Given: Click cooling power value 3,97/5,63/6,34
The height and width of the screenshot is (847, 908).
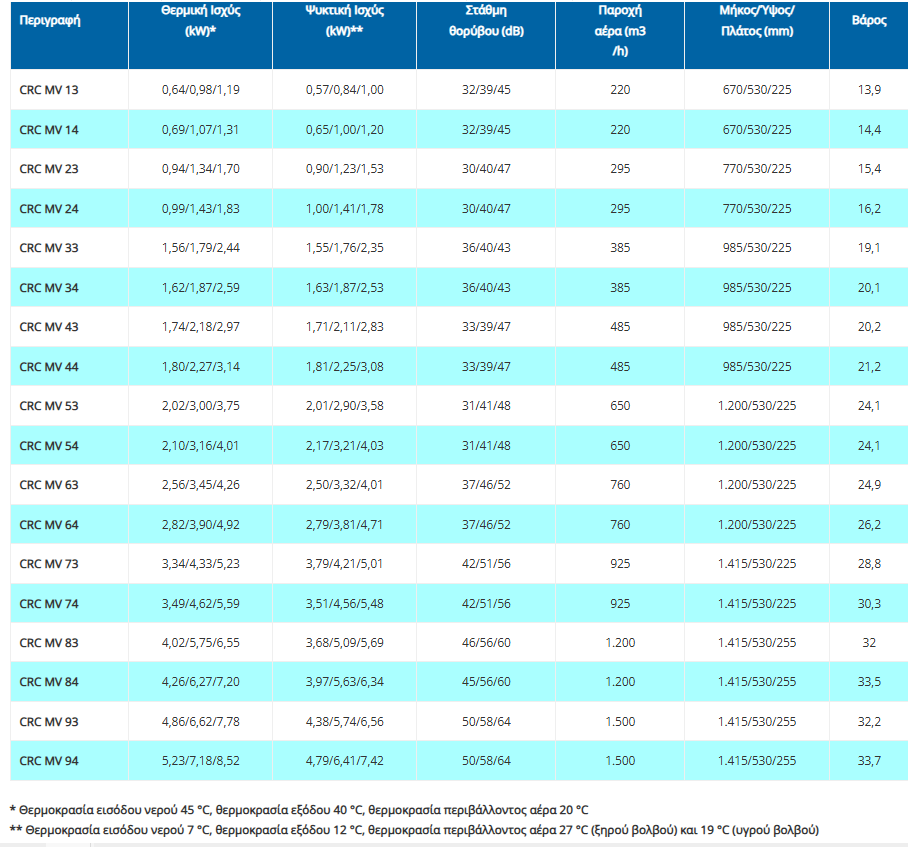Looking at the screenshot, I should pyautogui.click(x=344, y=682).
